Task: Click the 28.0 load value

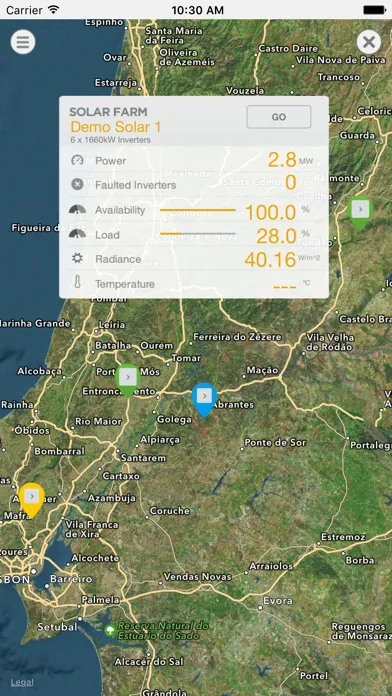Action: (276, 237)
